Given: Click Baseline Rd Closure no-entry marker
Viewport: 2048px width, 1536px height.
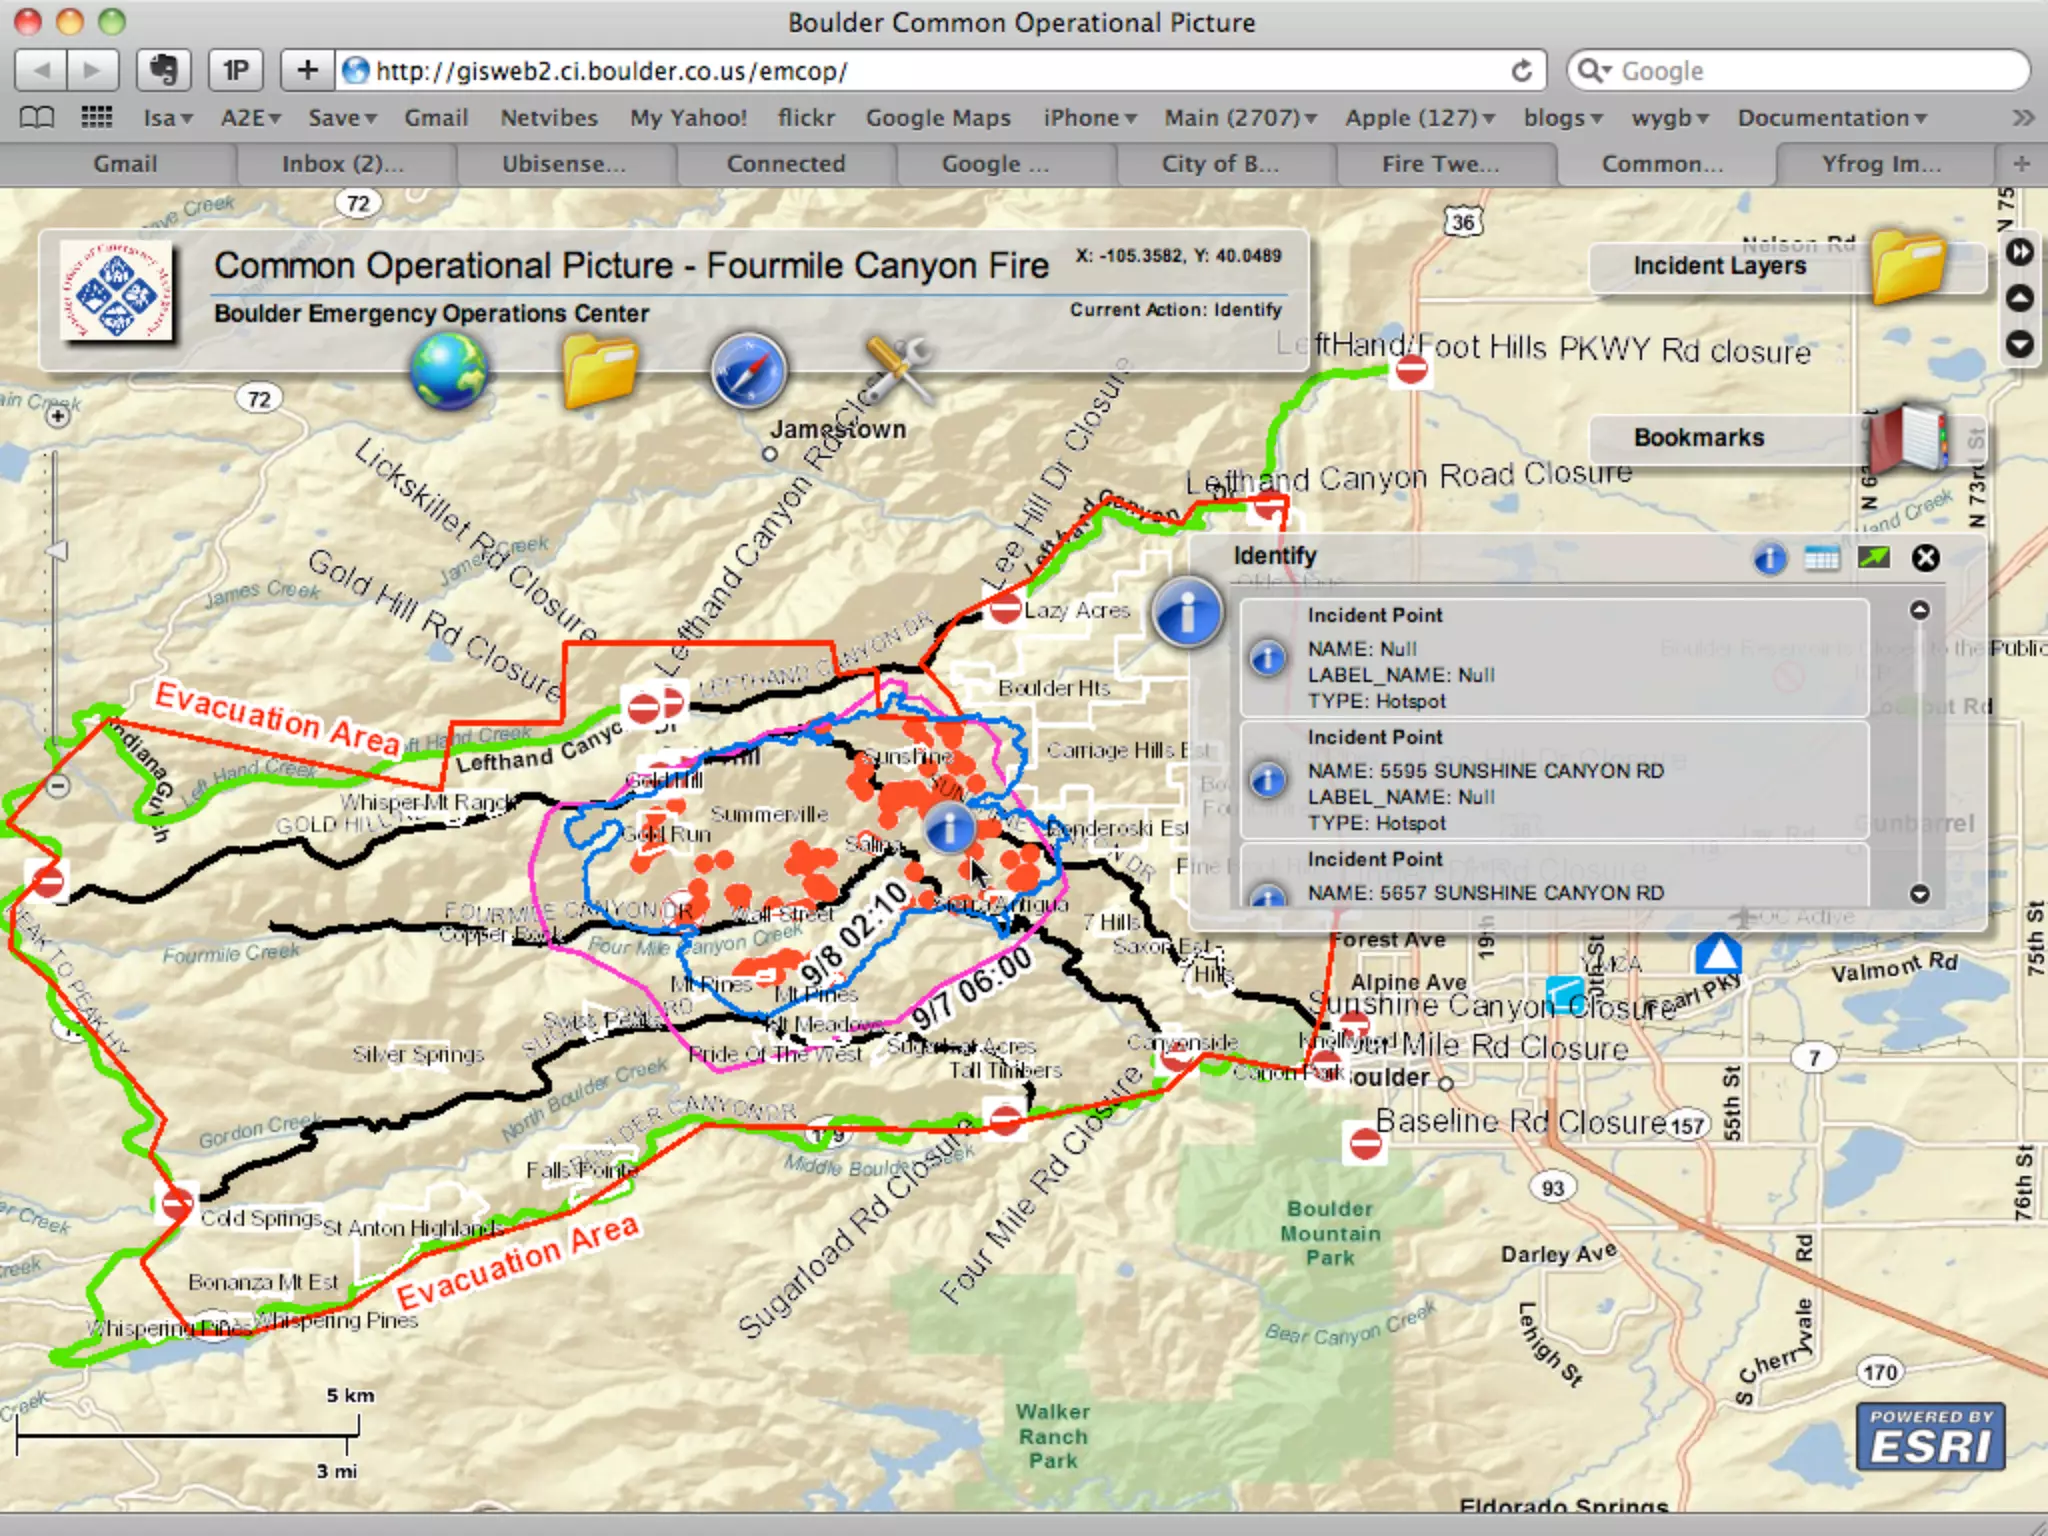Looking at the screenshot, I should [x=1365, y=1143].
